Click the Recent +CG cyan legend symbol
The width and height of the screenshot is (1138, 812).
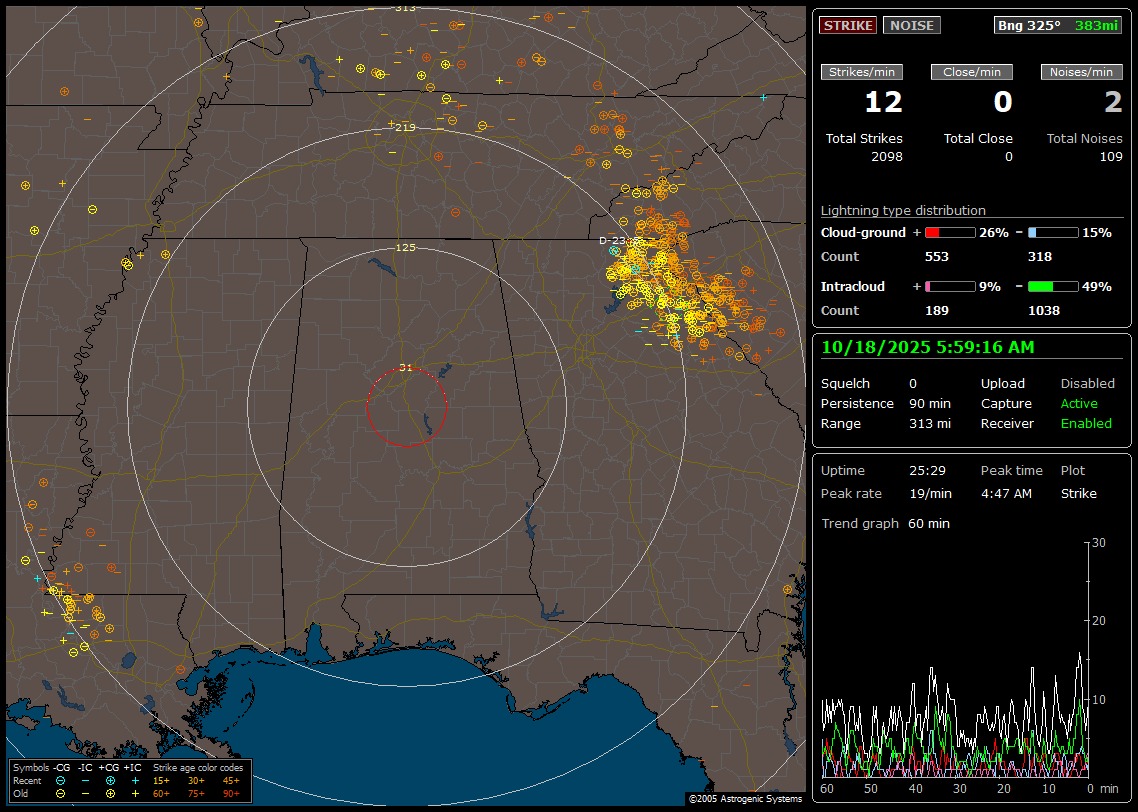tap(110, 780)
